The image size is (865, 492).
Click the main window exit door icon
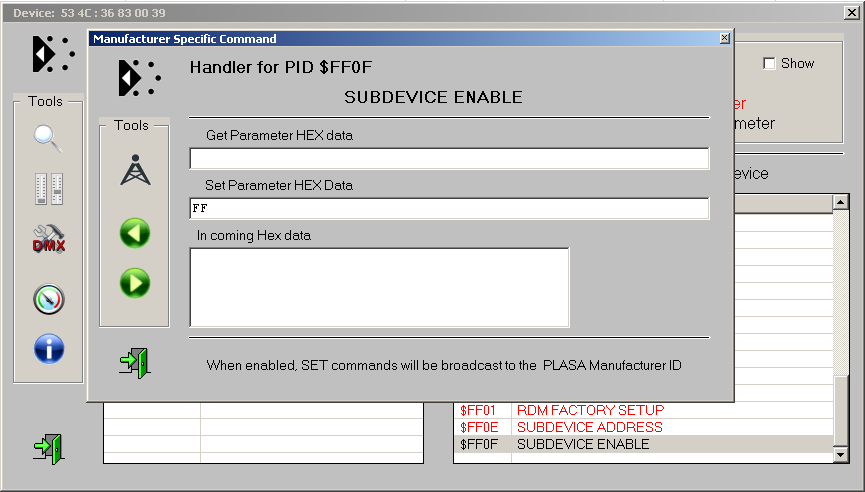pos(48,447)
